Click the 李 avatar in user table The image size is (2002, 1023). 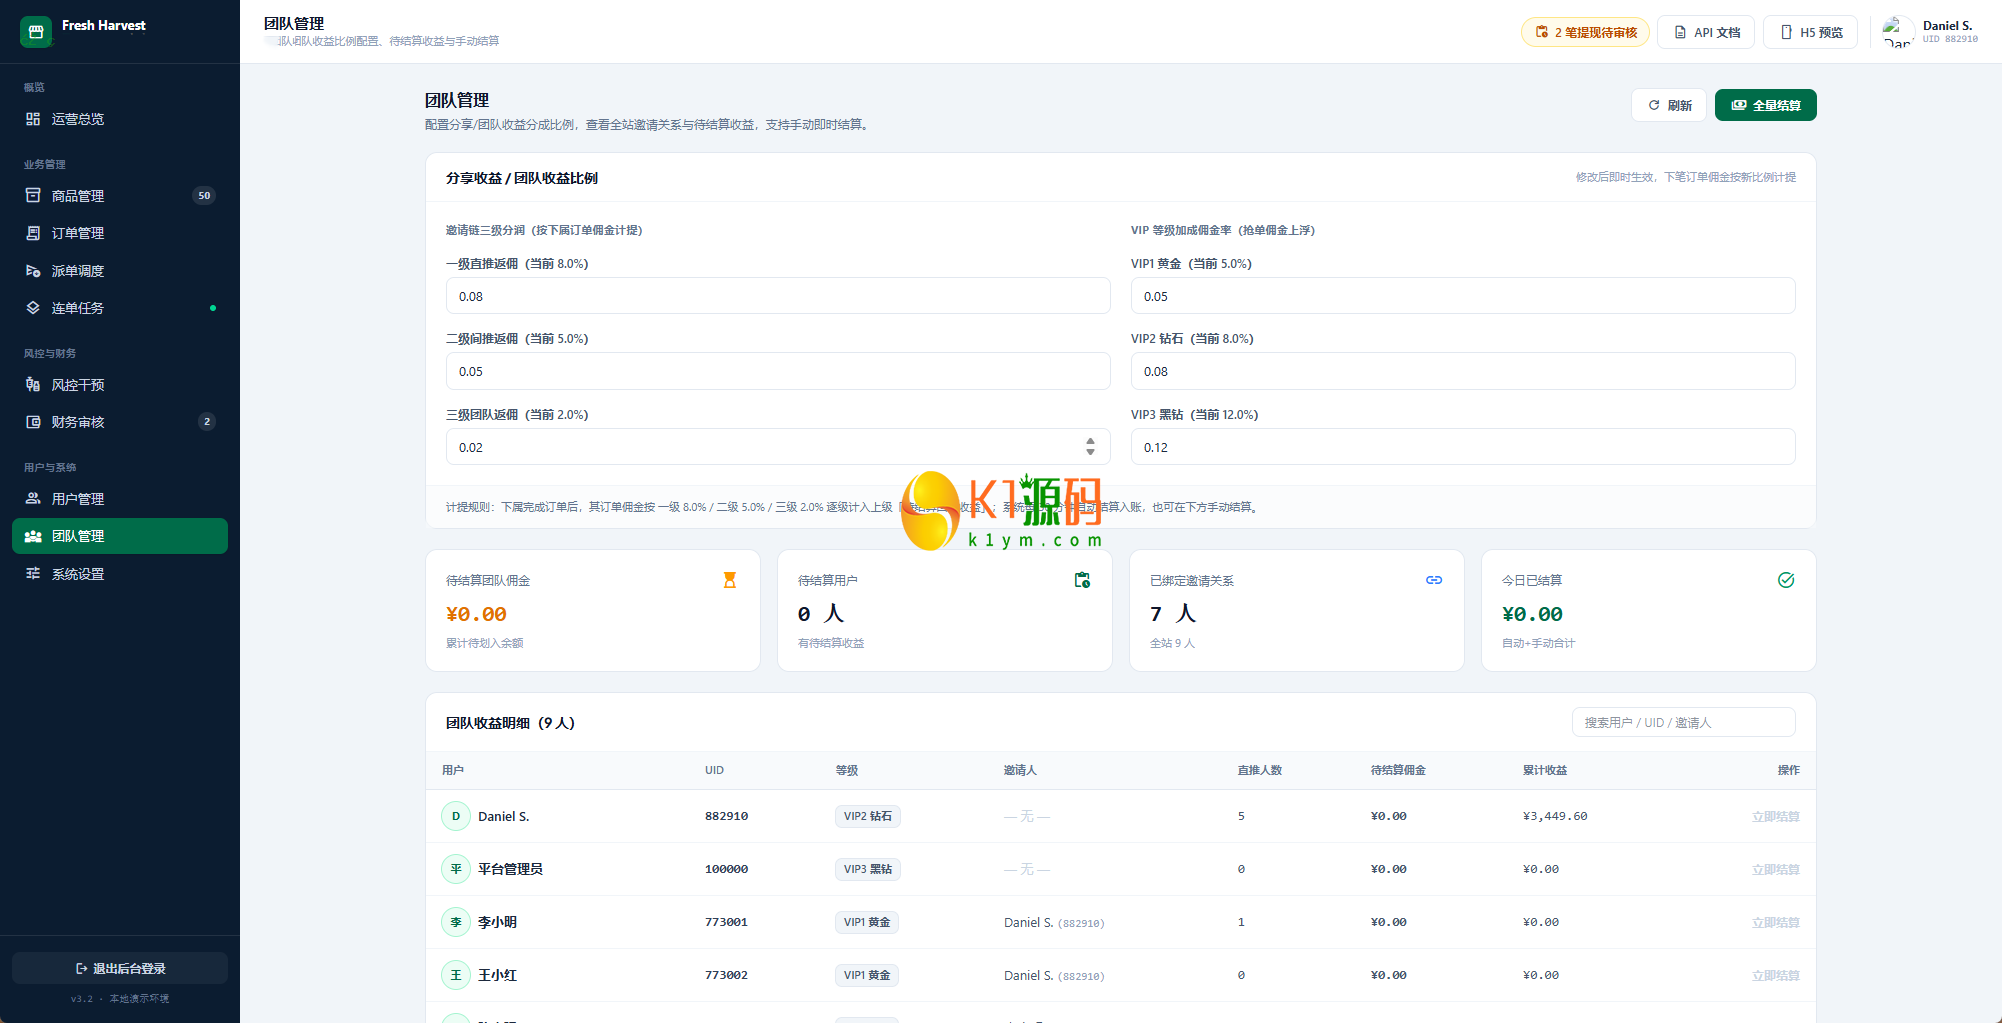pyautogui.click(x=456, y=922)
